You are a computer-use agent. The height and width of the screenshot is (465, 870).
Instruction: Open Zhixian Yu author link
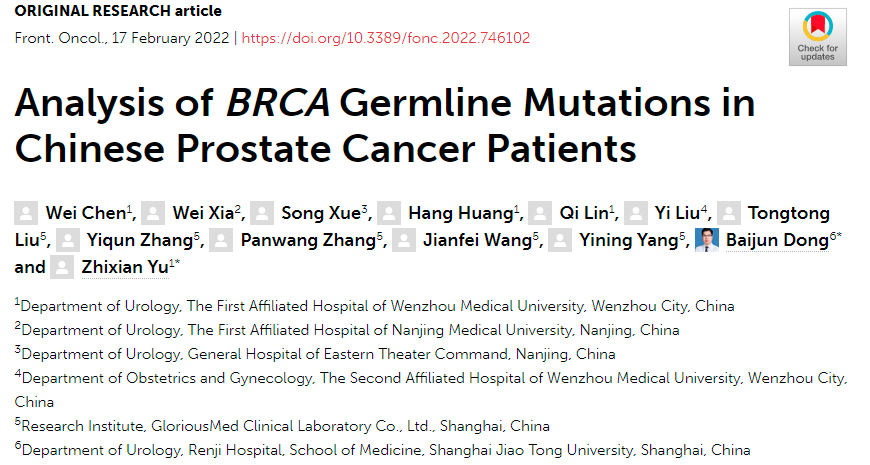click(x=125, y=267)
